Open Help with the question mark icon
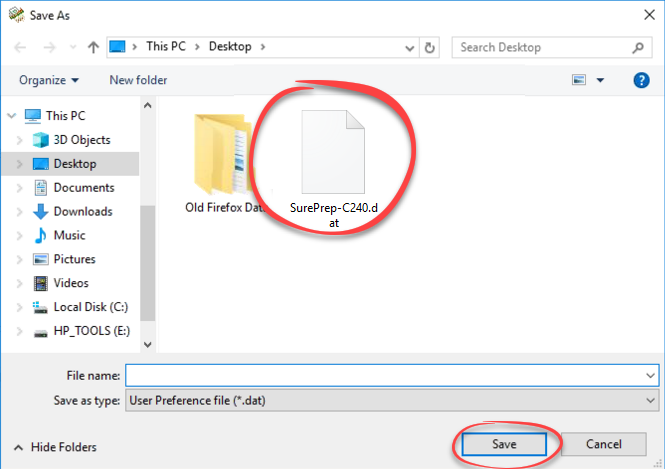This screenshot has width=665, height=469. (642, 80)
